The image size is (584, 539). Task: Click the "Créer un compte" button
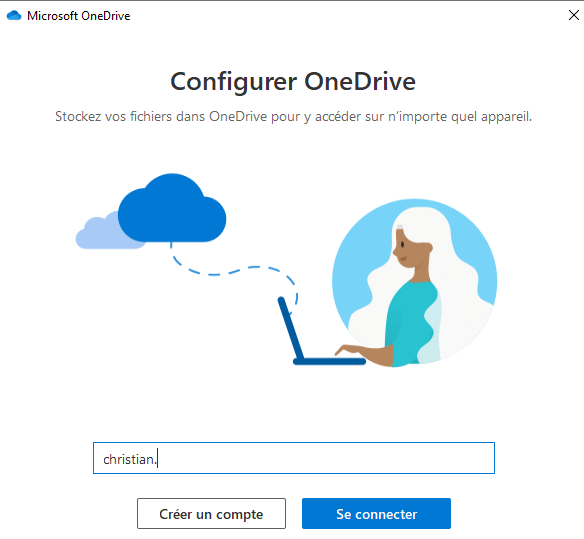tap(212, 514)
